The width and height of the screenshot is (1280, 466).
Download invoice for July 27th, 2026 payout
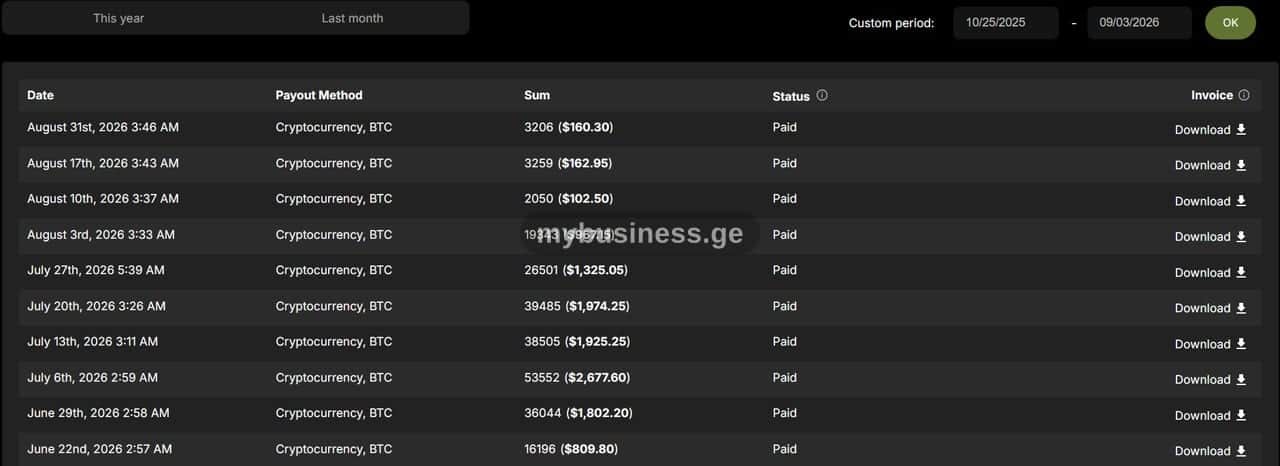pos(1210,273)
